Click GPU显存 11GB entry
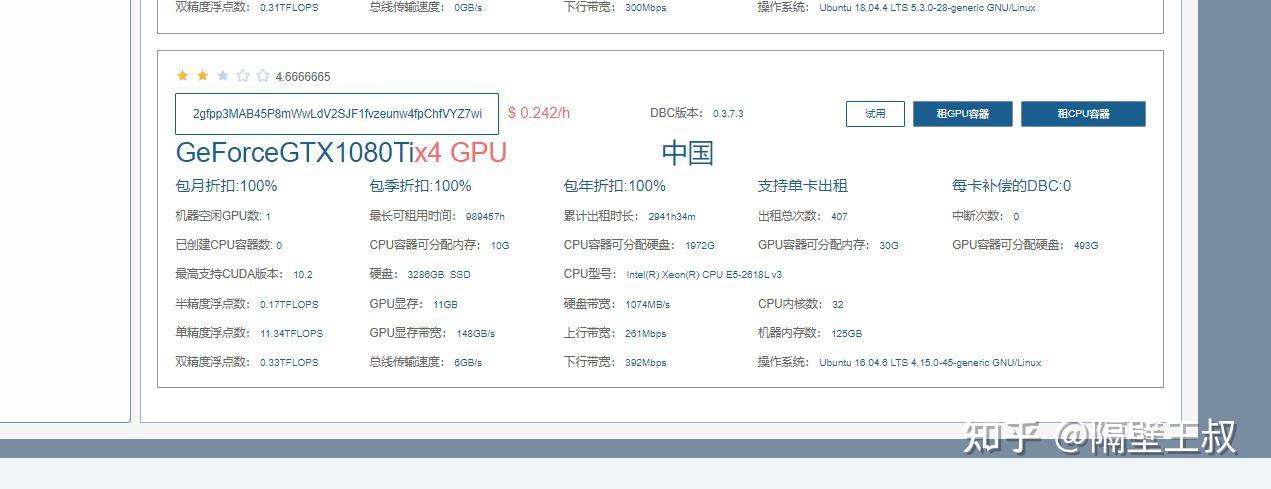Viewport: 1271px width, 489px height. click(413, 304)
